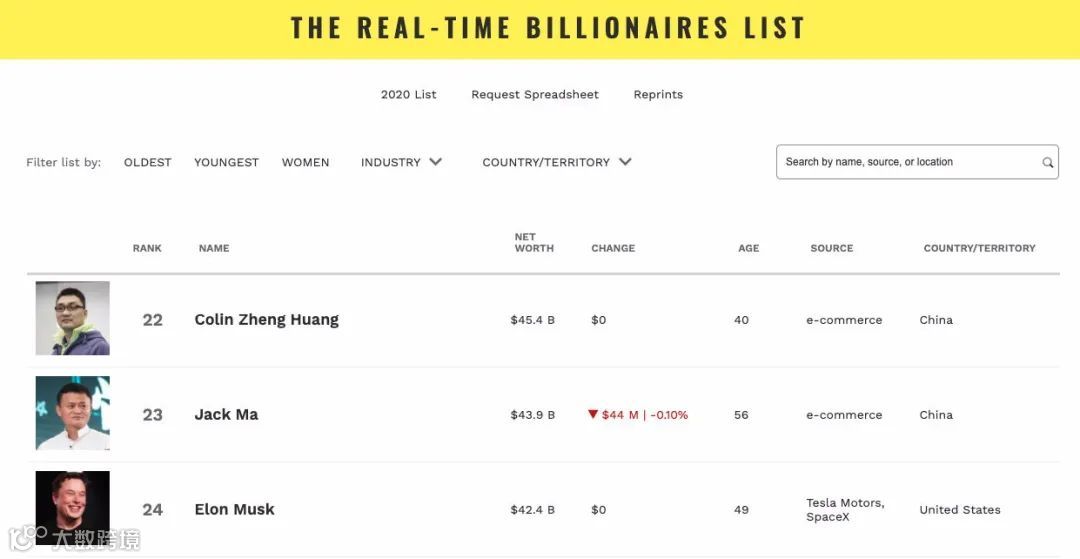The width and height of the screenshot is (1080, 559).
Task: Sort by the Change column header
Action: pyautogui.click(x=613, y=248)
